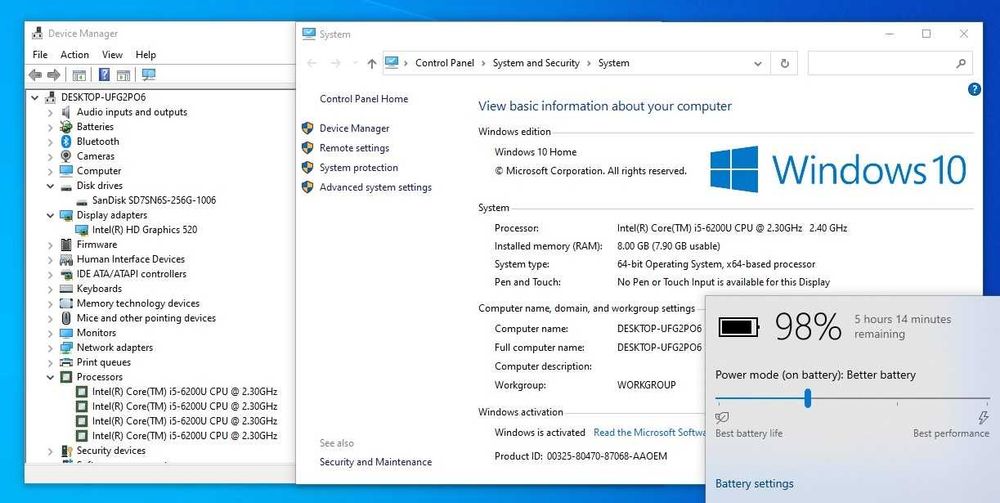Screen dimensions: 1000x503
Task: Collapse the DESKTOP-UFG2PO6 root node
Action: (x=34, y=98)
